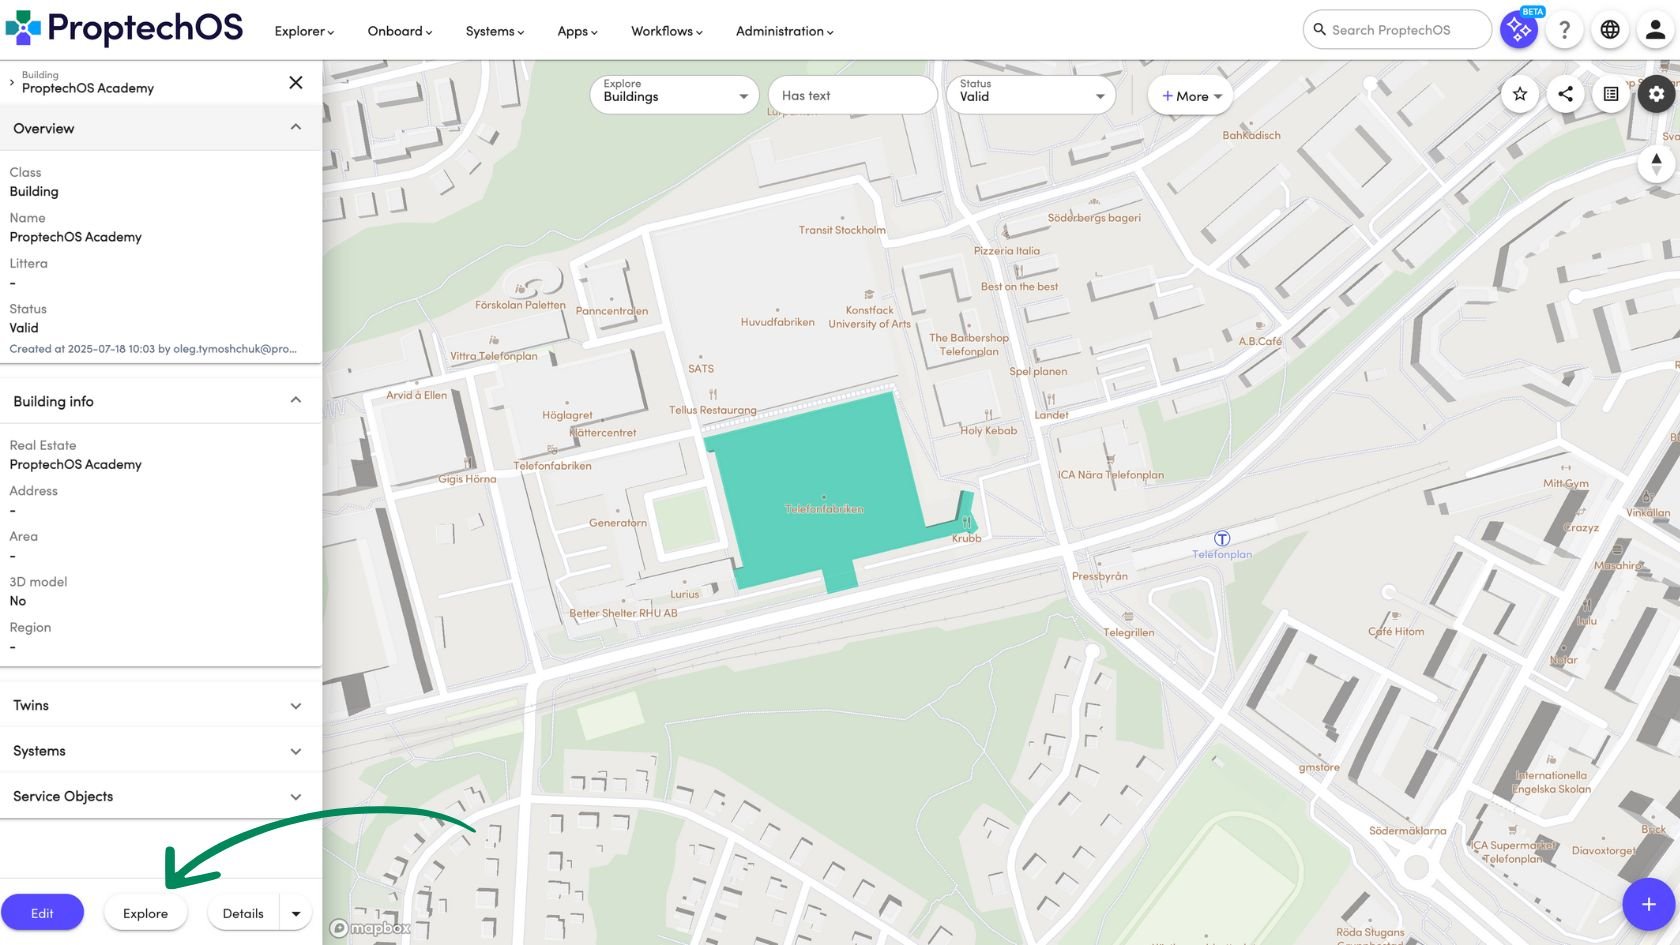Open the Details button dropdown arrow

pyautogui.click(x=296, y=913)
